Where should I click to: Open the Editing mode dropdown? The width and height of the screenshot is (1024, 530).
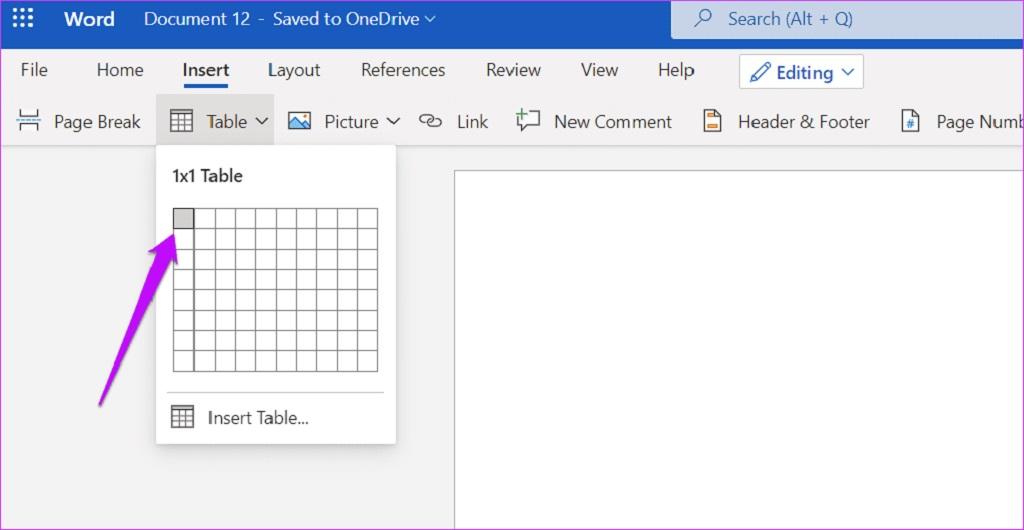pyautogui.click(x=801, y=72)
